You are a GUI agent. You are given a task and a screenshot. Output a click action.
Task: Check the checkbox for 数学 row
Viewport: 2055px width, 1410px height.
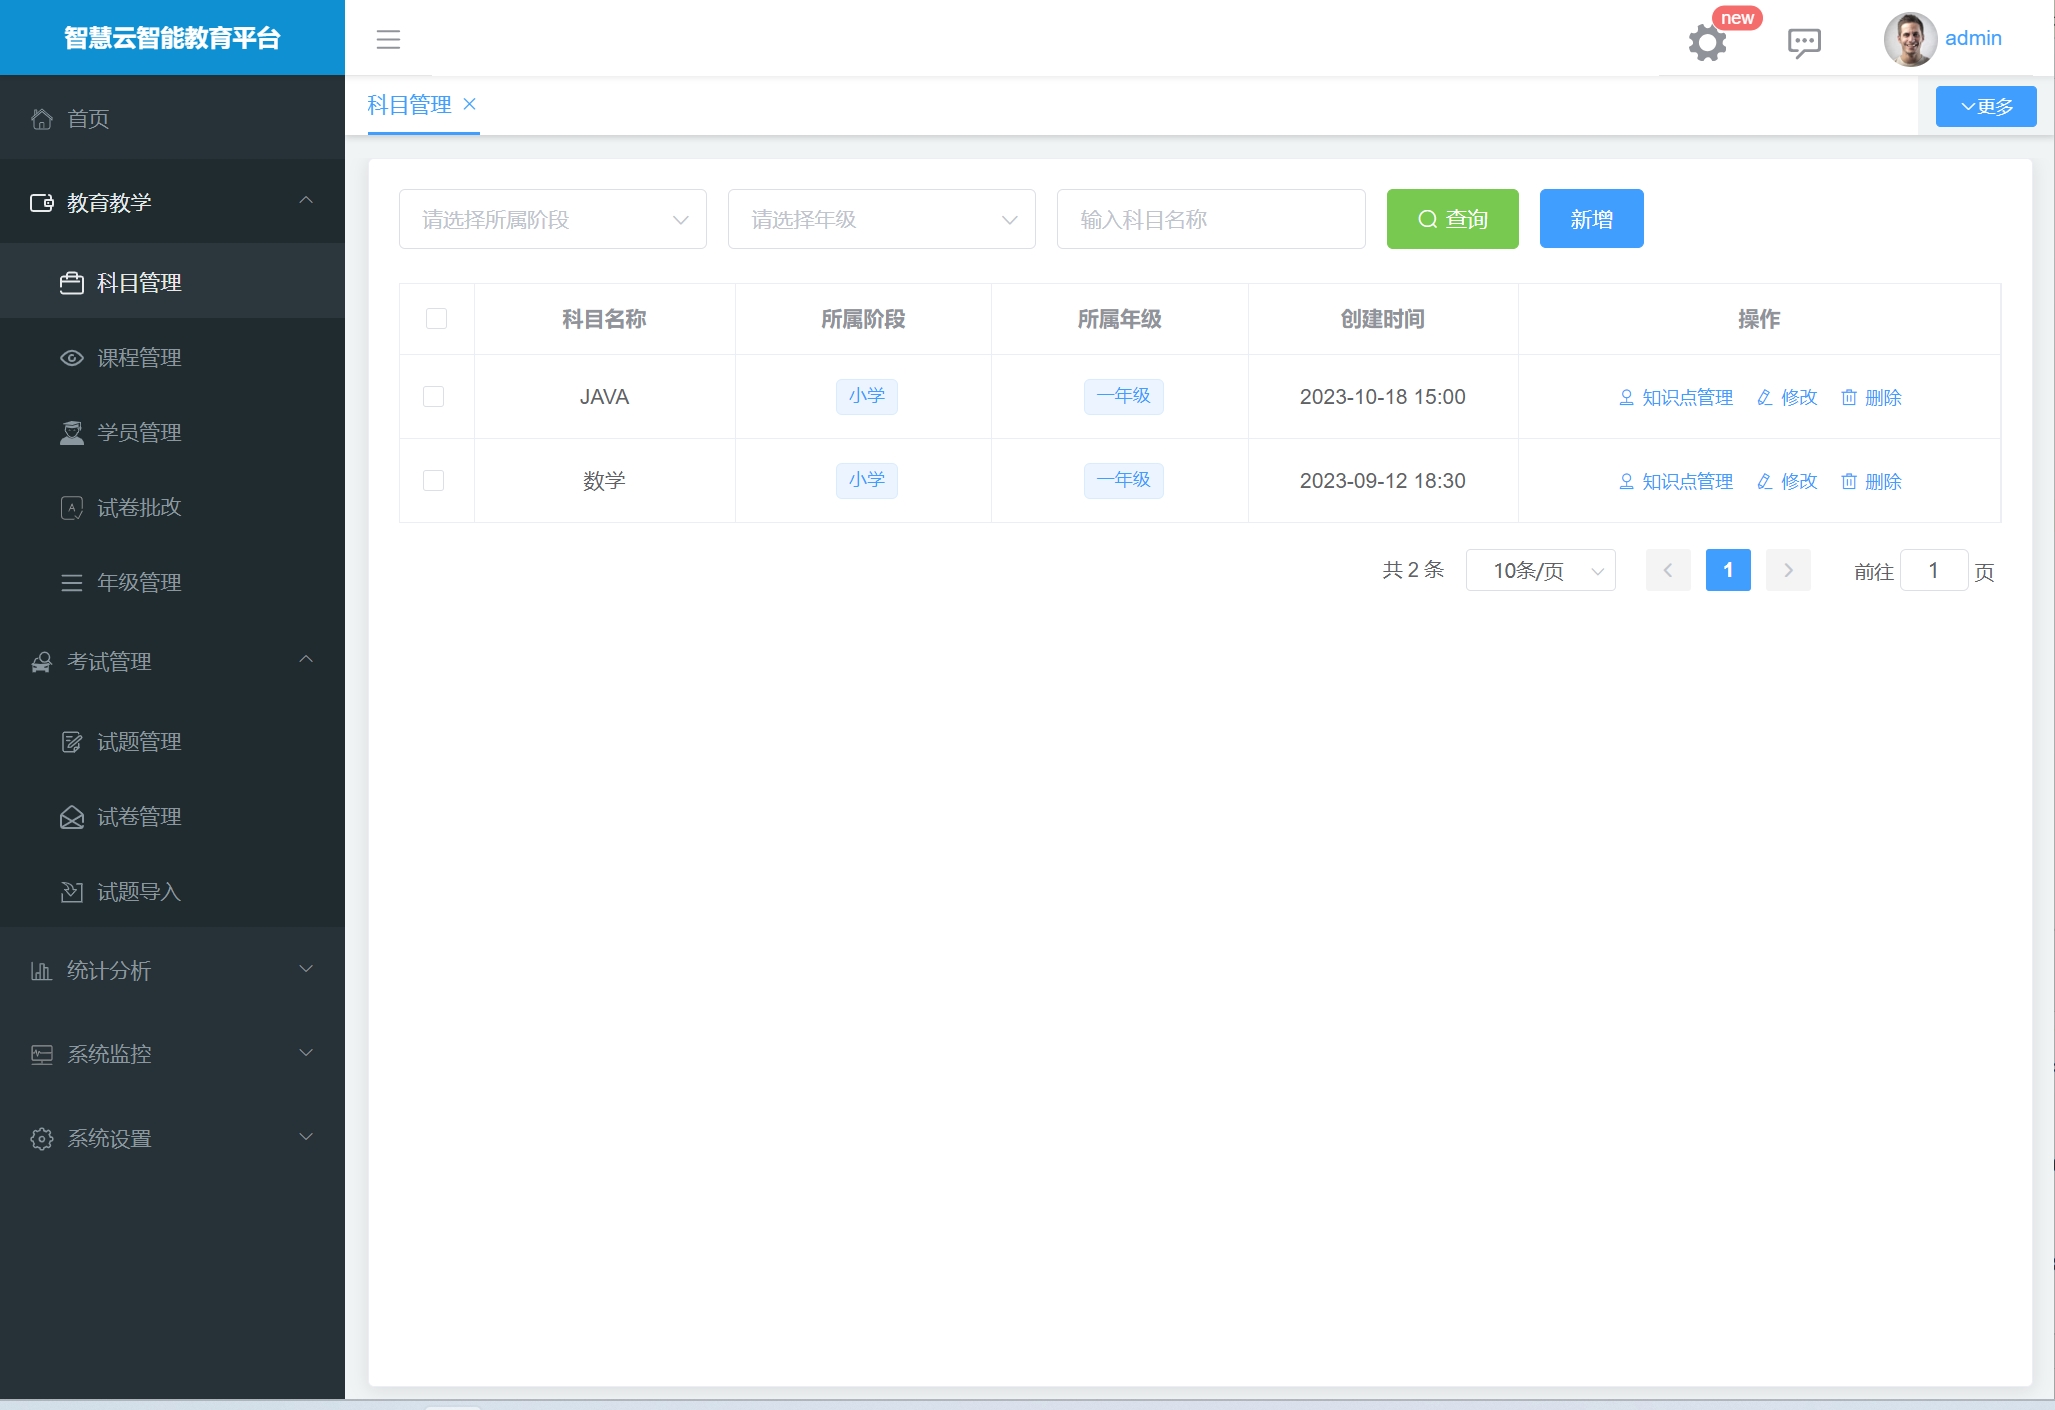(434, 481)
